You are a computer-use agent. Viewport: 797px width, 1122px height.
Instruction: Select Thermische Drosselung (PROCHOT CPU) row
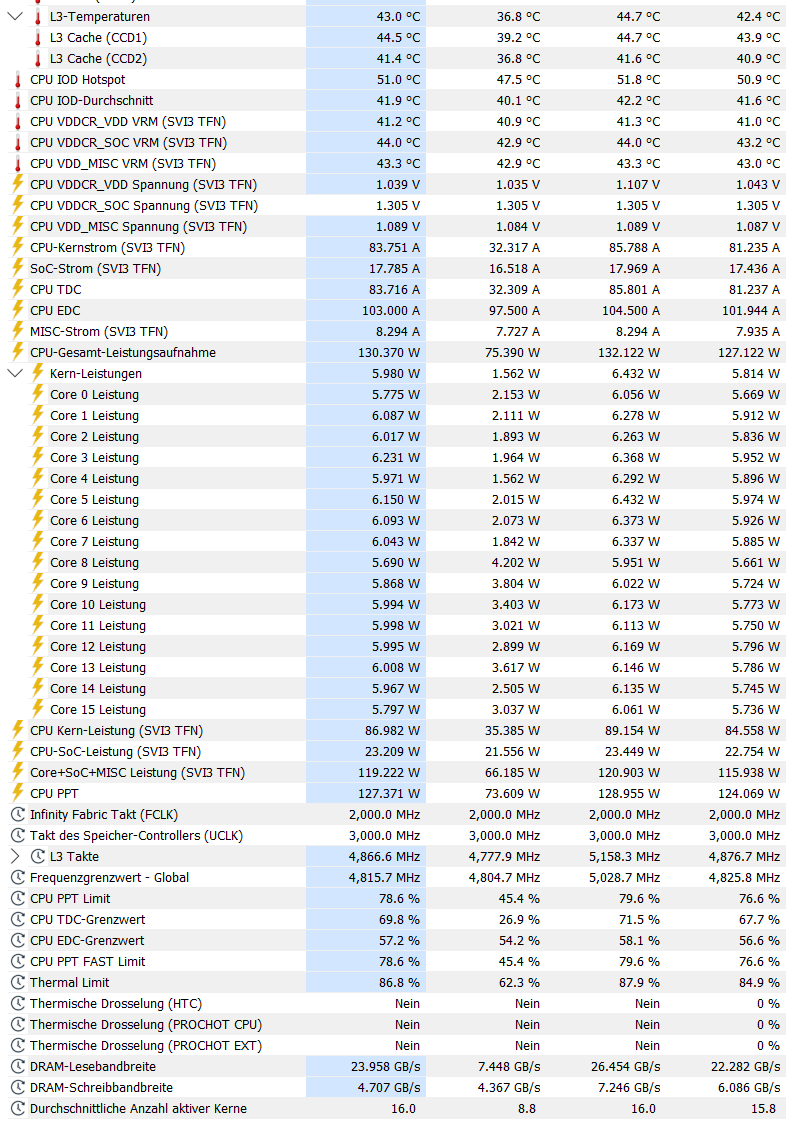[396, 1024]
